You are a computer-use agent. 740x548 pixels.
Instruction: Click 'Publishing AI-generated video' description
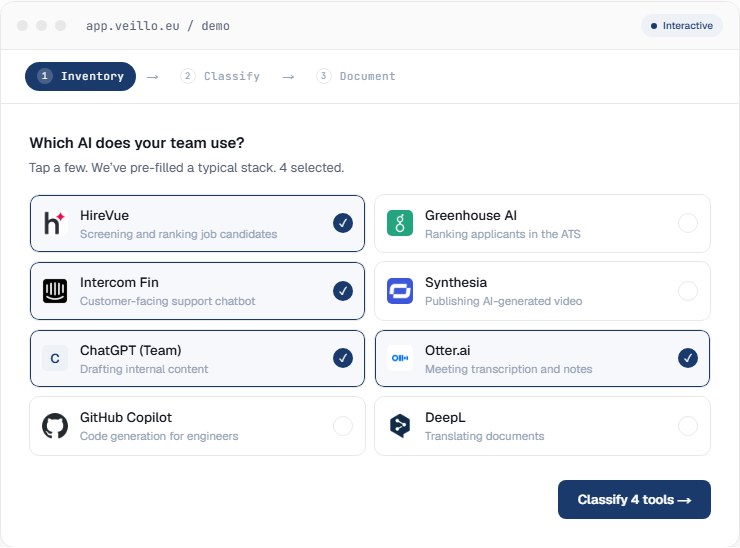(x=504, y=301)
